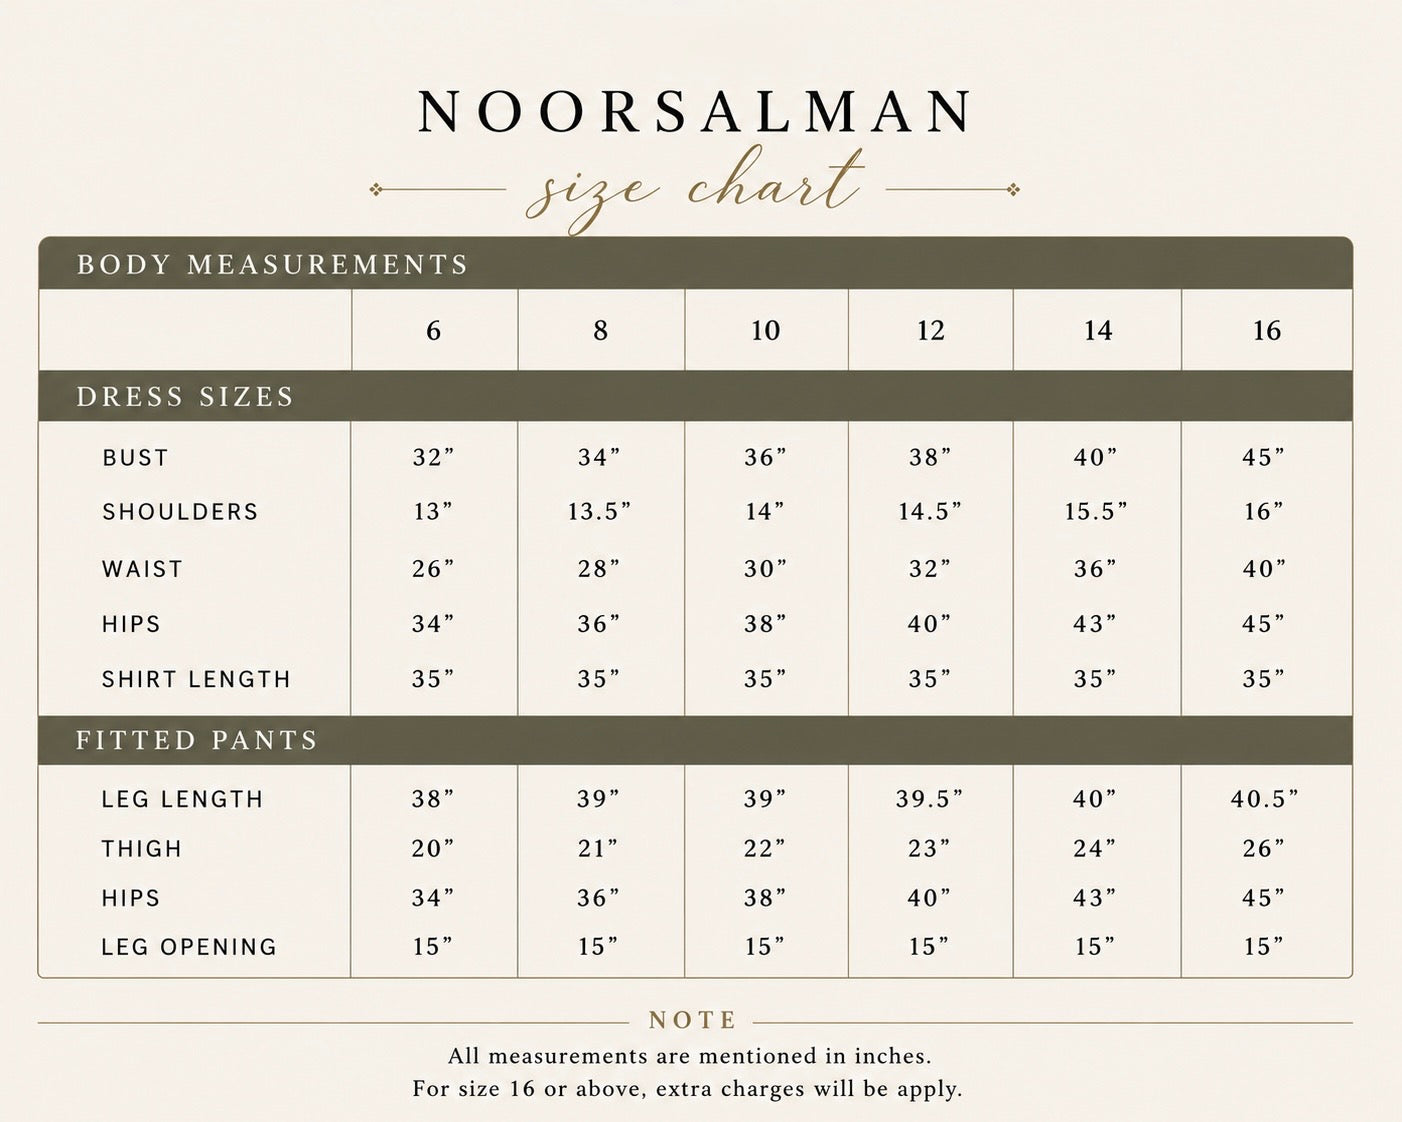Click the SHOULDERS row label
This screenshot has width=1402, height=1122.
(x=180, y=512)
